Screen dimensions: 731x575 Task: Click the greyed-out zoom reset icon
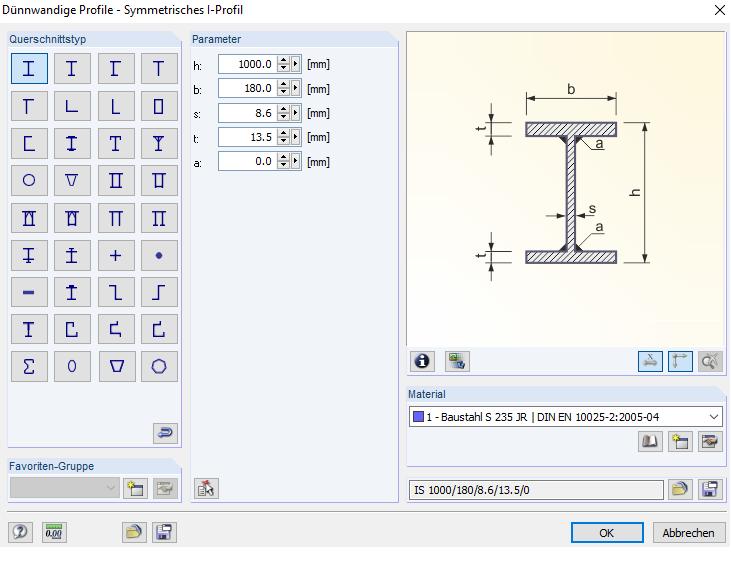pyautogui.click(x=710, y=361)
